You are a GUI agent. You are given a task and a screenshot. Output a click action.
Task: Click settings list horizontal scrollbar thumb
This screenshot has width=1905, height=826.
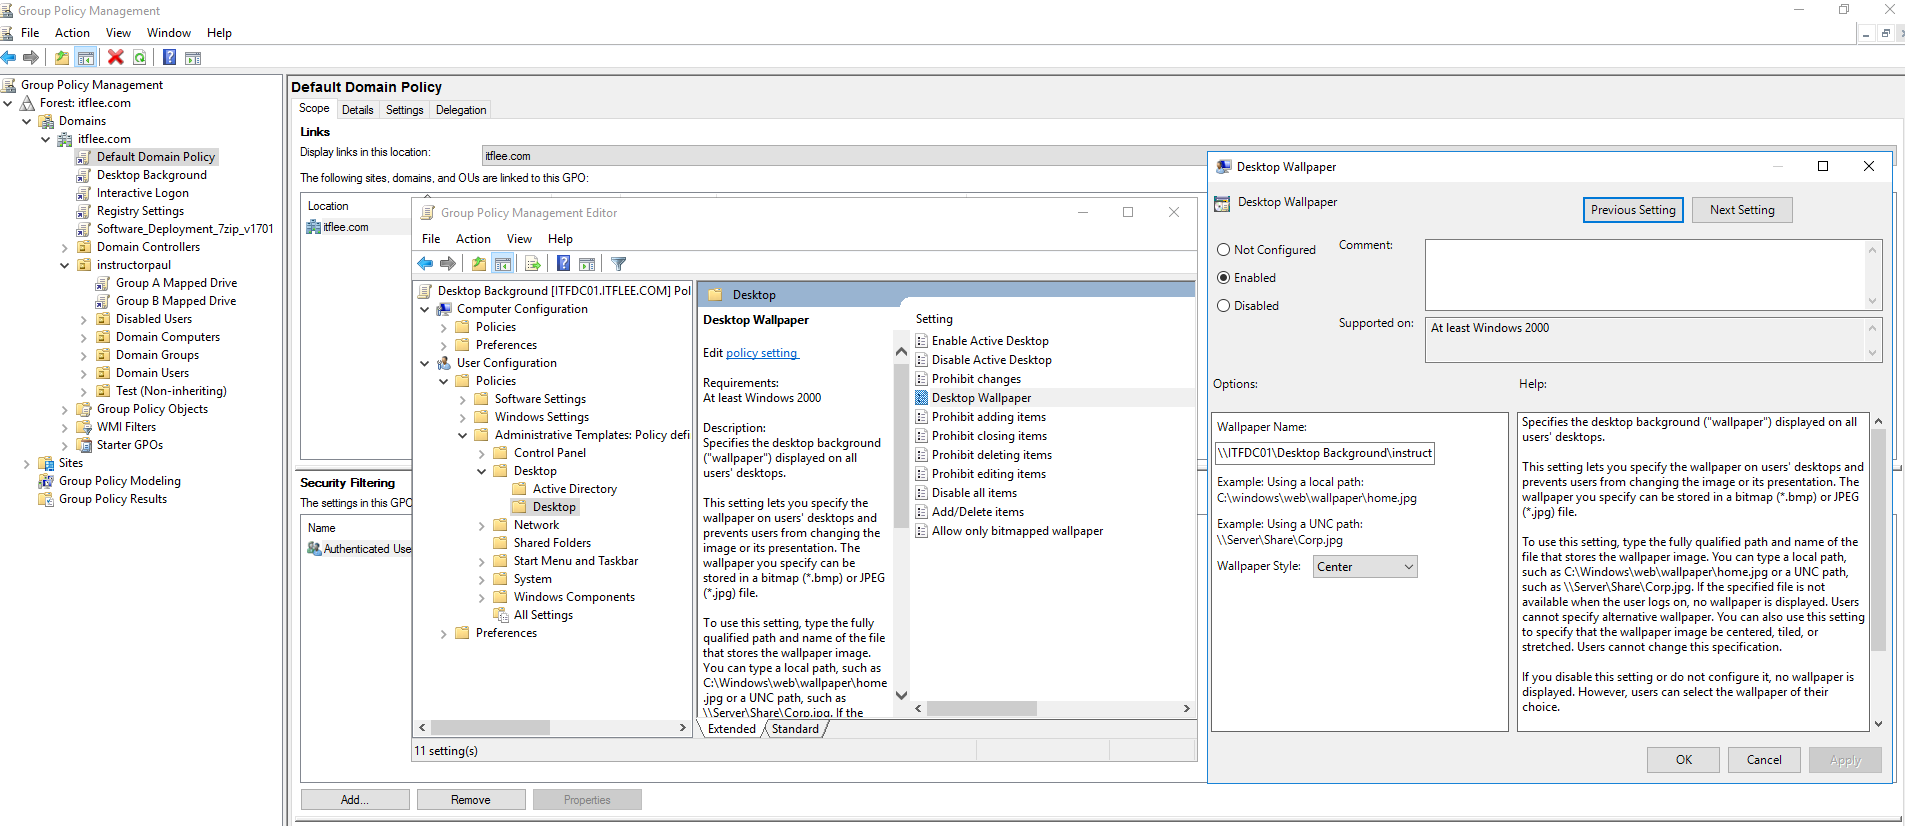coord(981,708)
